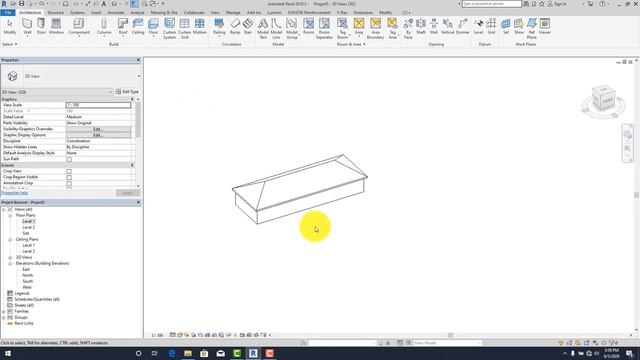This screenshot has width=640, height=360.
Task: Click the Windows Start button
Action: pos(7,353)
